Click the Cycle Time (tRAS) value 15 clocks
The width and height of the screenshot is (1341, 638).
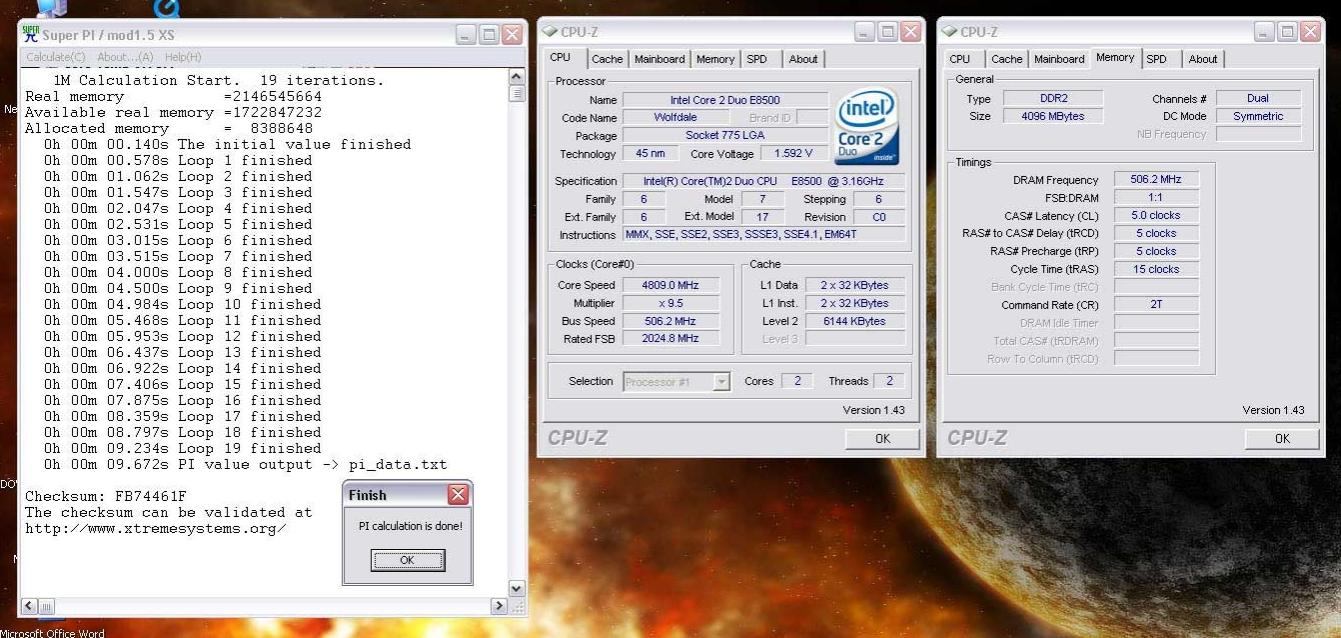pos(1156,269)
